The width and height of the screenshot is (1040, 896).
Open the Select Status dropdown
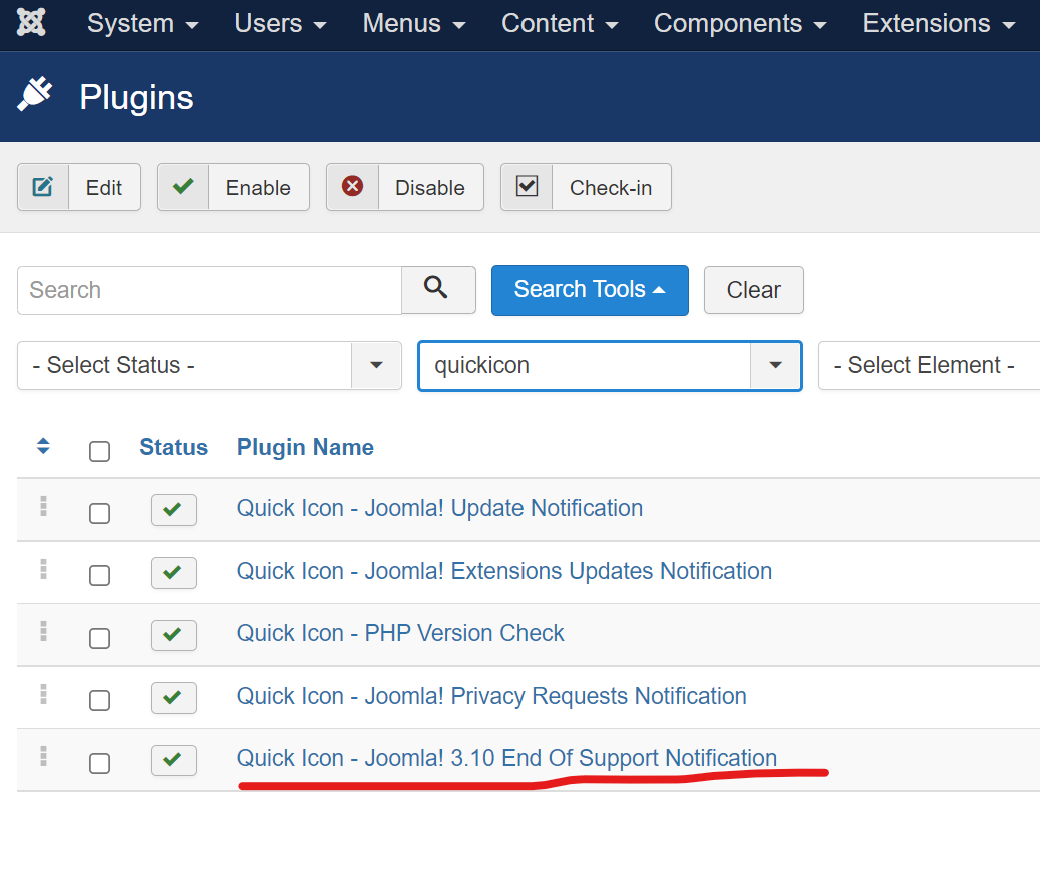click(x=209, y=365)
